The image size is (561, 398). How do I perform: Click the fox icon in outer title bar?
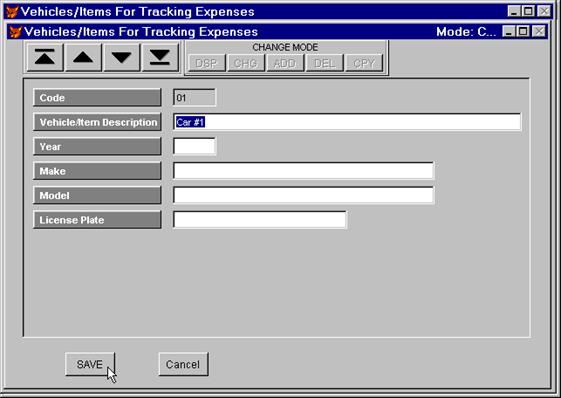click(12, 12)
